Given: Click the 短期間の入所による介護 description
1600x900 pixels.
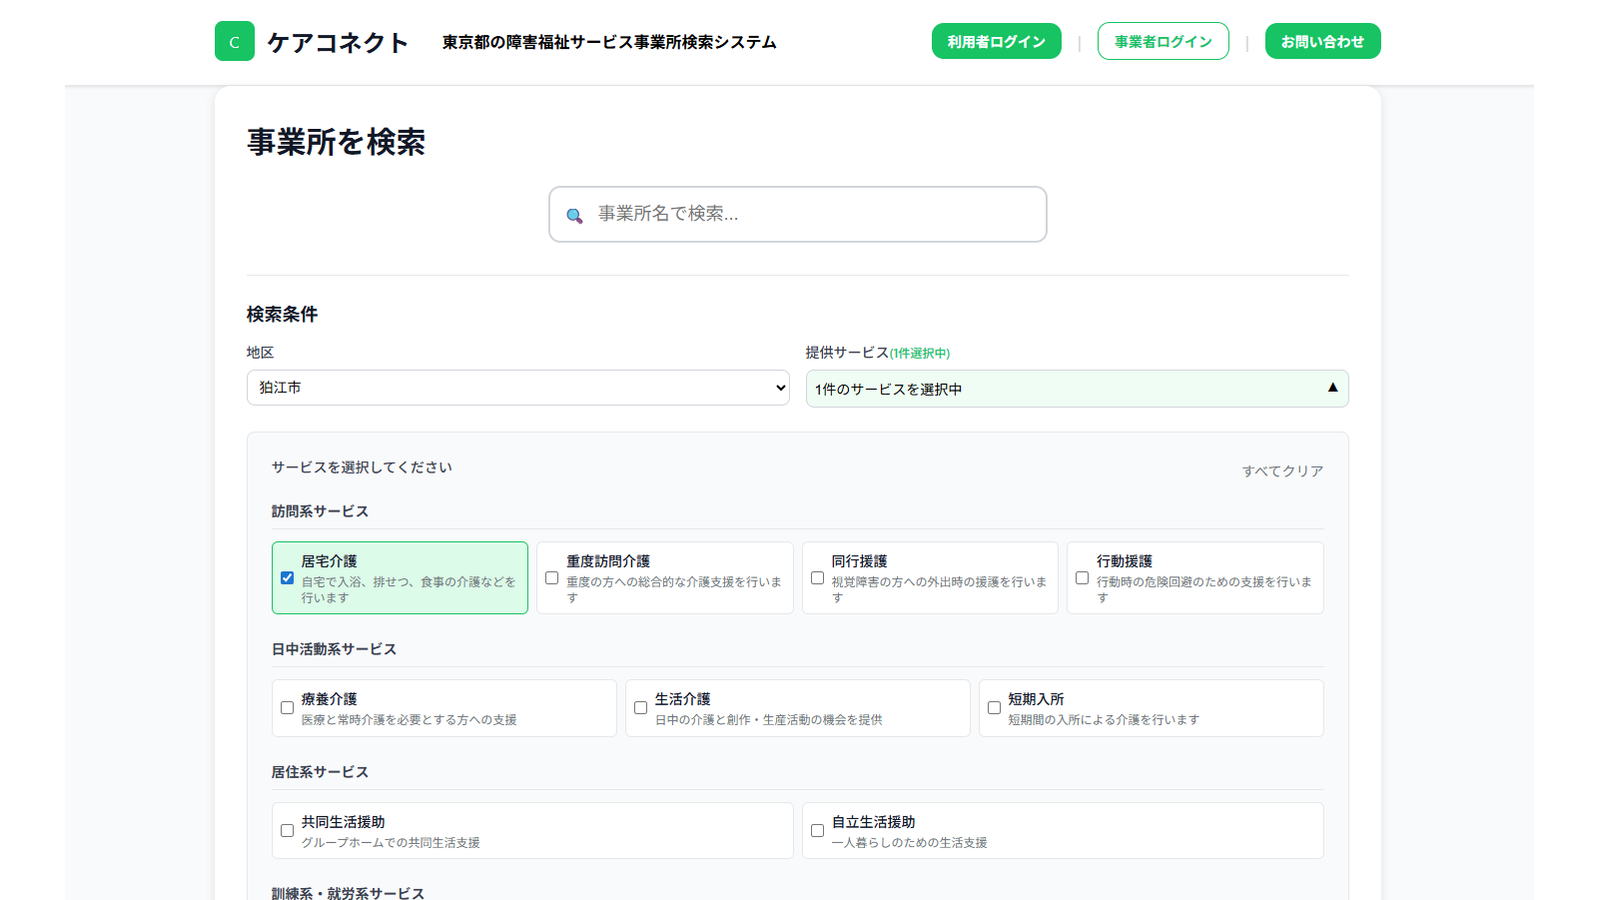Looking at the screenshot, I should tap(1104, 720).
